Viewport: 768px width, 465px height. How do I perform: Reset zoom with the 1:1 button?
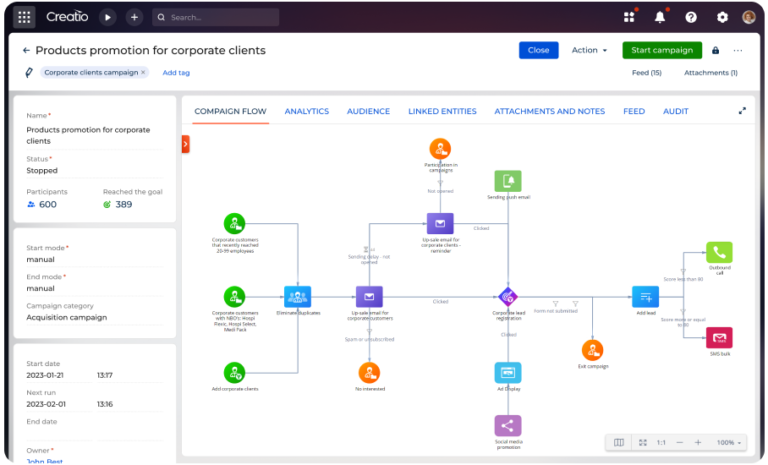pos(661,442)
